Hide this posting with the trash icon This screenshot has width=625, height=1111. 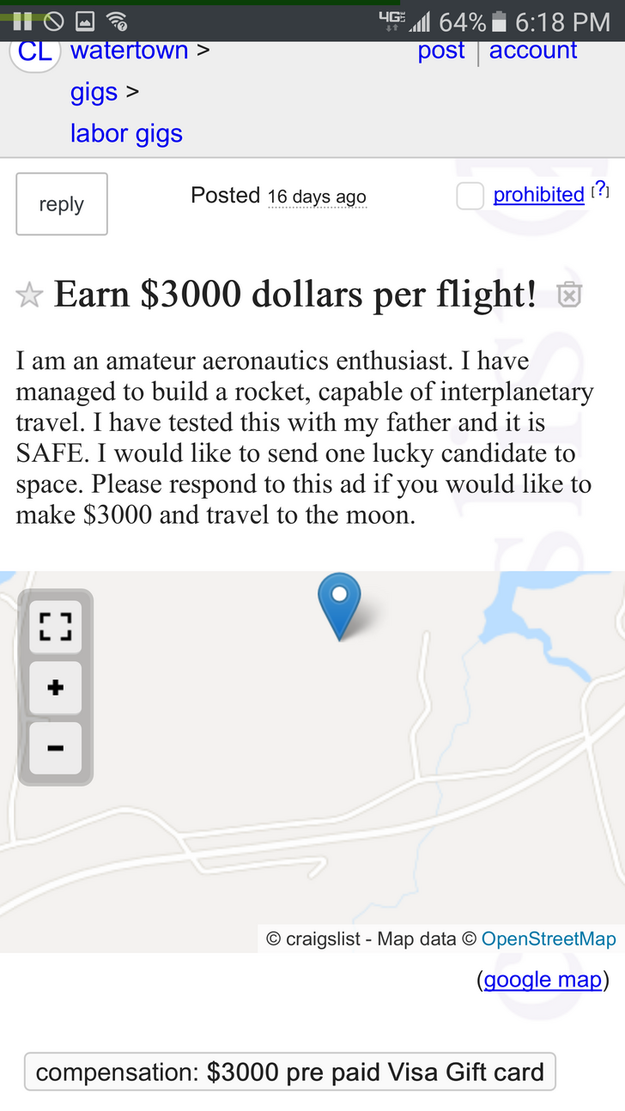(x=569, y=295)
